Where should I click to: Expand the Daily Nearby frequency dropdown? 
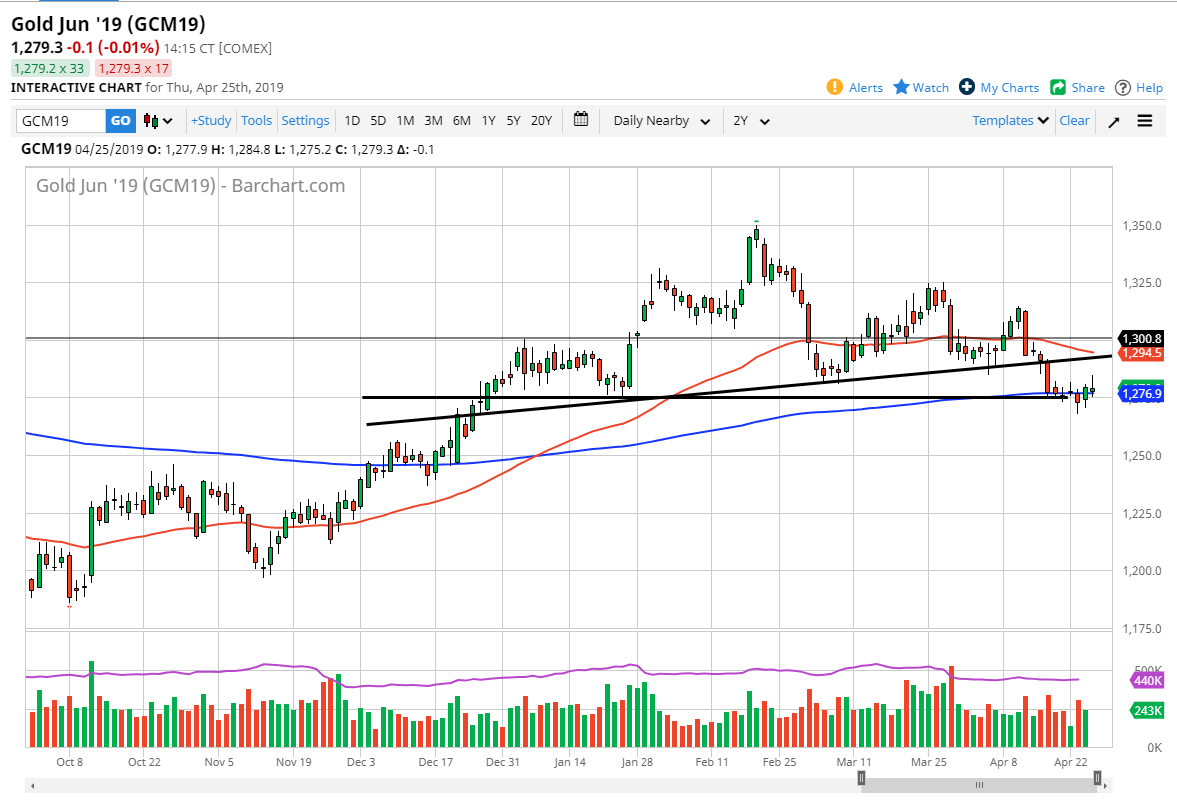[x=661, y=120]
